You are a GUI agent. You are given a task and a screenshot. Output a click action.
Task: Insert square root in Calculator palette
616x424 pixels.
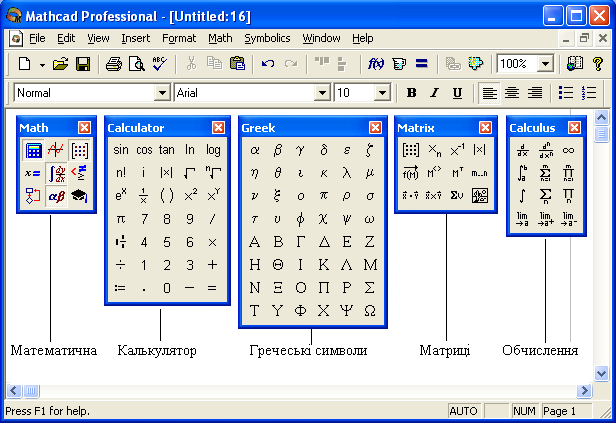point(190,173)
